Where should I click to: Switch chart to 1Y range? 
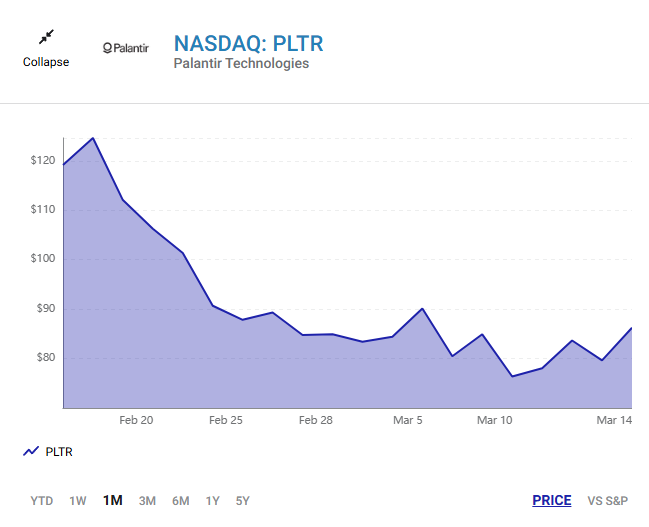(x=213, y=501)
